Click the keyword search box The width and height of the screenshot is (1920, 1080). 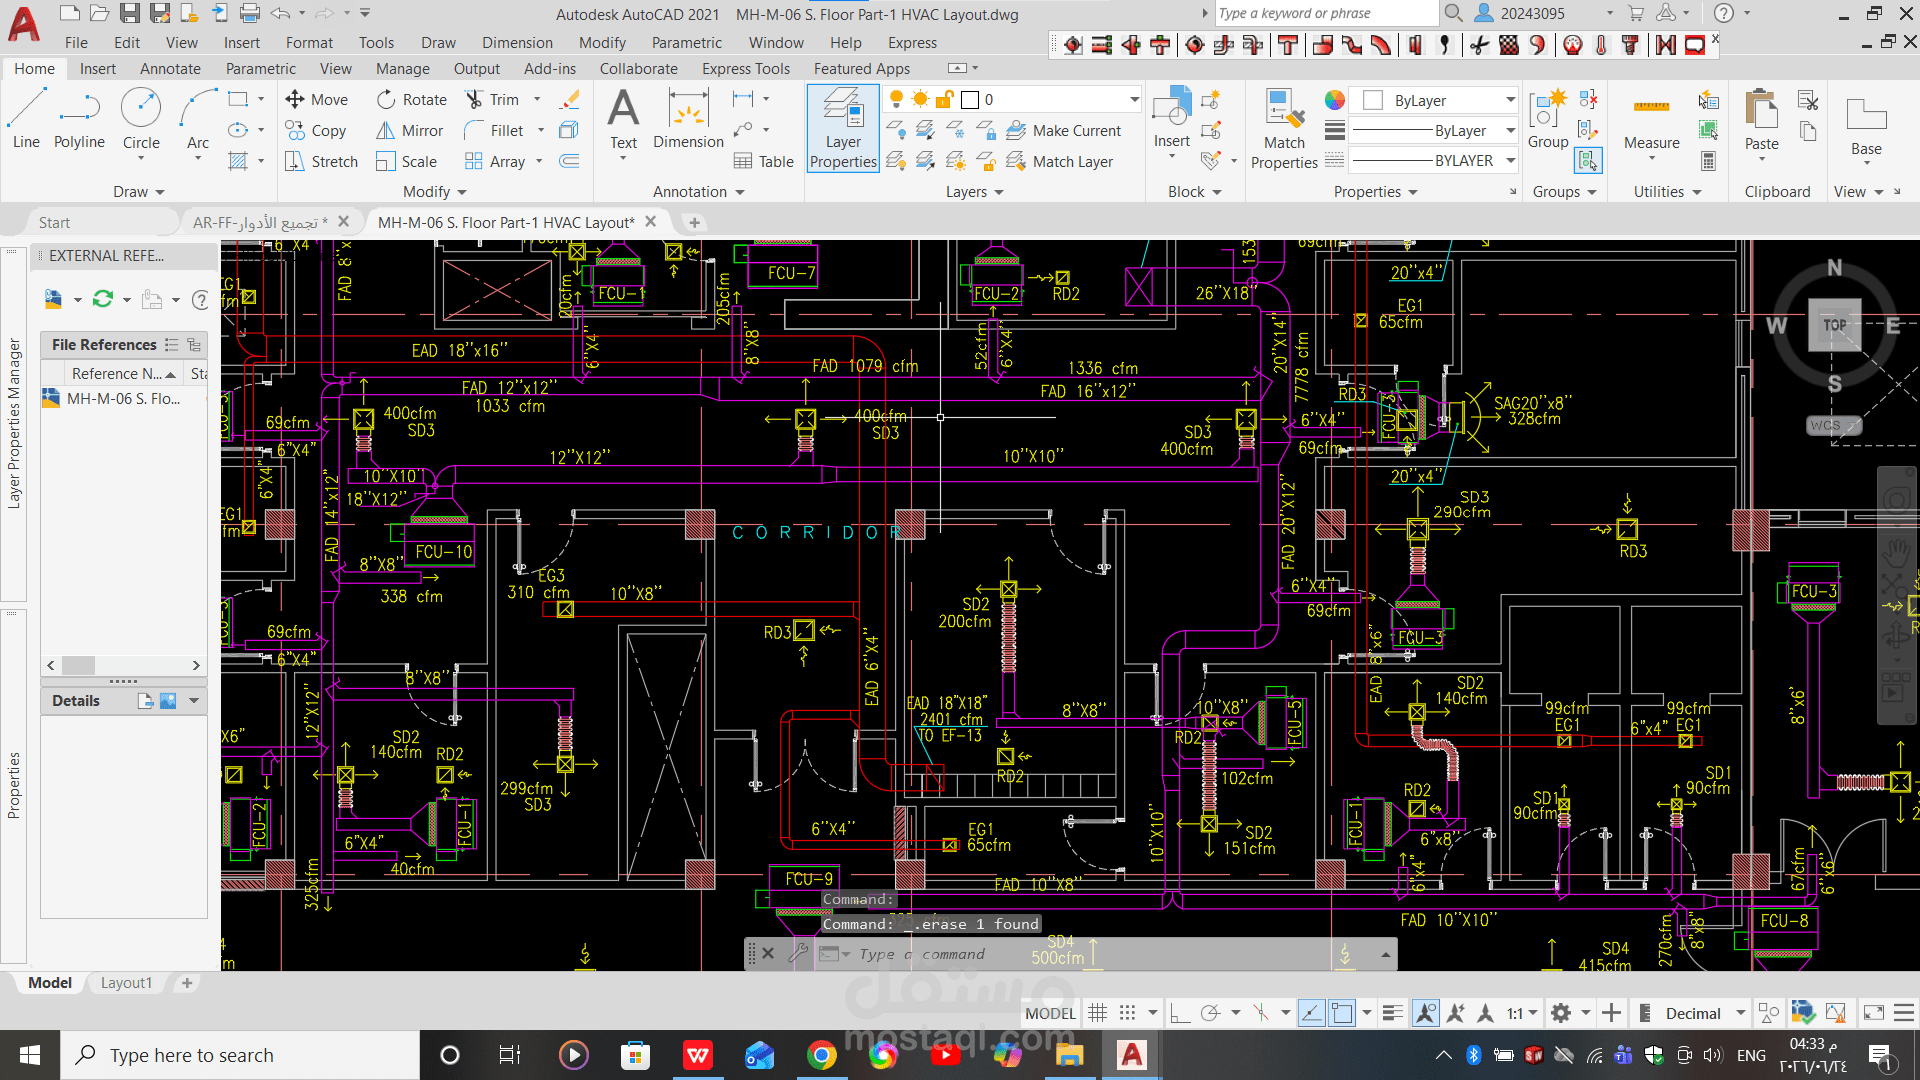tap(1325, 13)
